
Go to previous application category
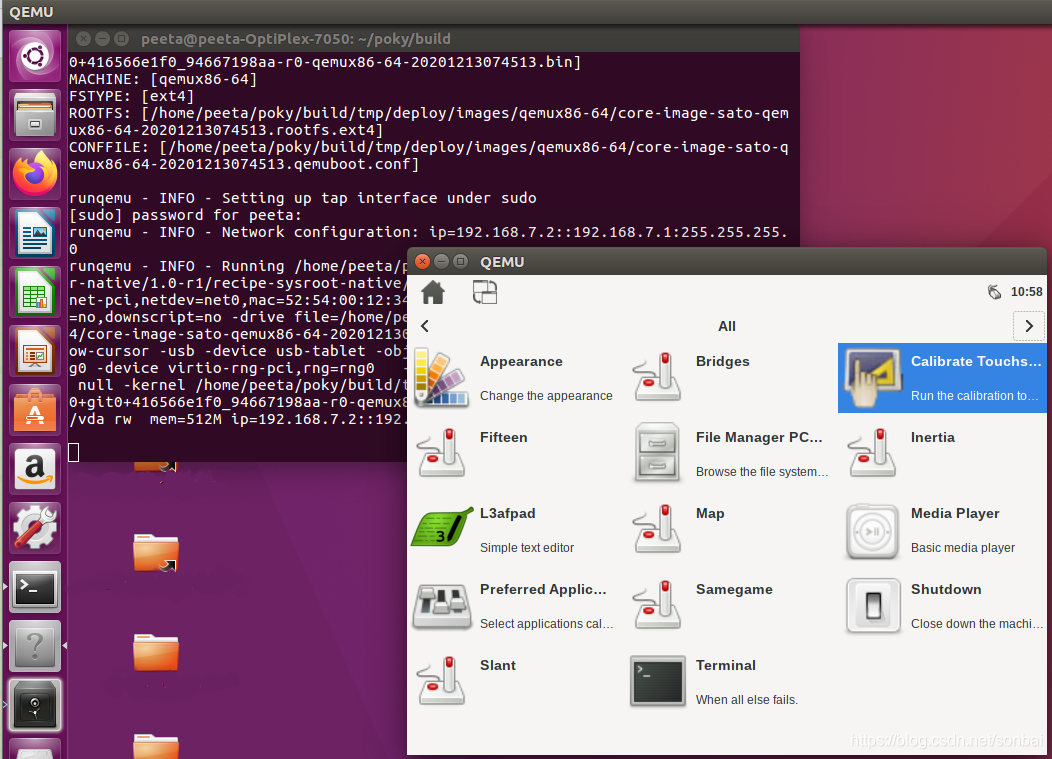425,326
